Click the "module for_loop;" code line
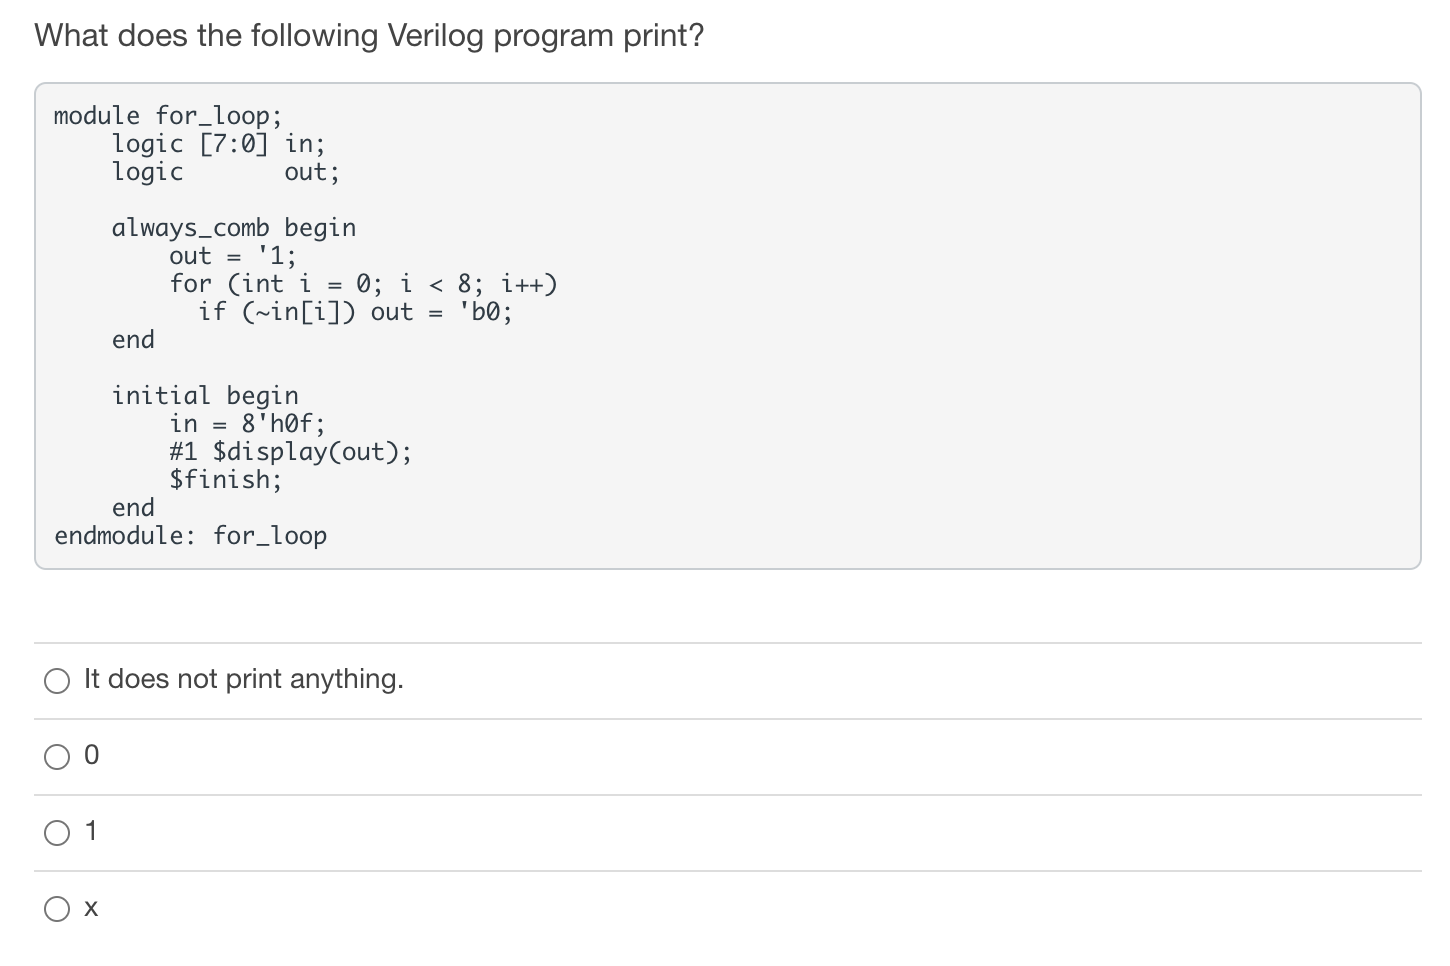 click(x=167, y=116)
